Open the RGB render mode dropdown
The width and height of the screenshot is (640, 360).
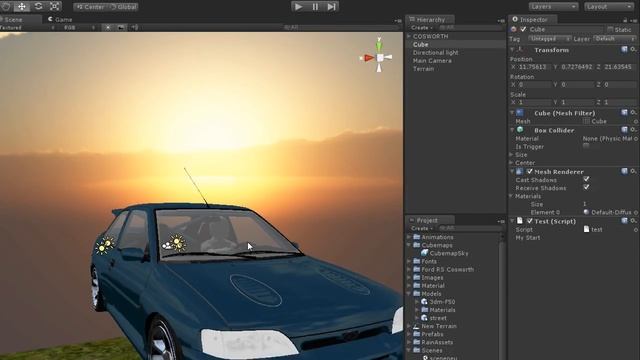click(x=78, y=28)
